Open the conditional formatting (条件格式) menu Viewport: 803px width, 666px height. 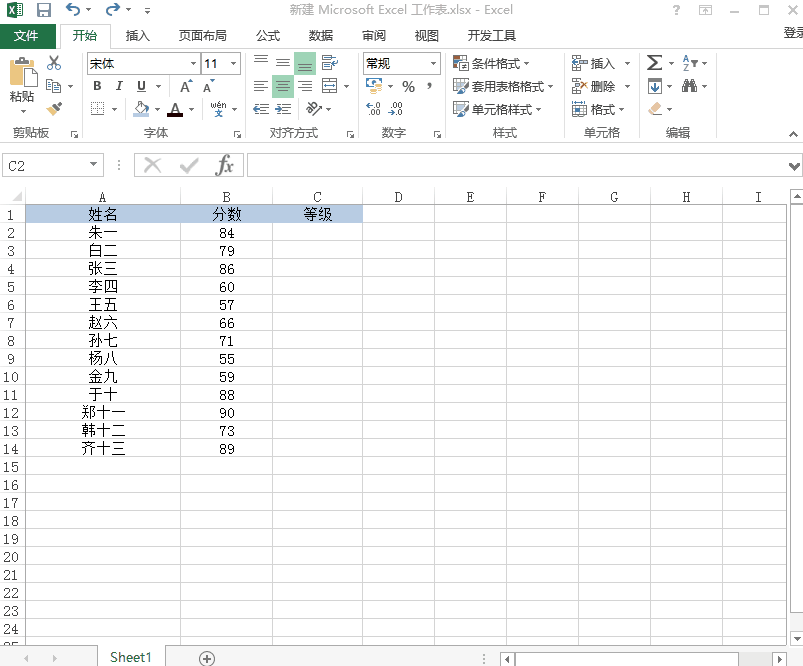point(493,62)
